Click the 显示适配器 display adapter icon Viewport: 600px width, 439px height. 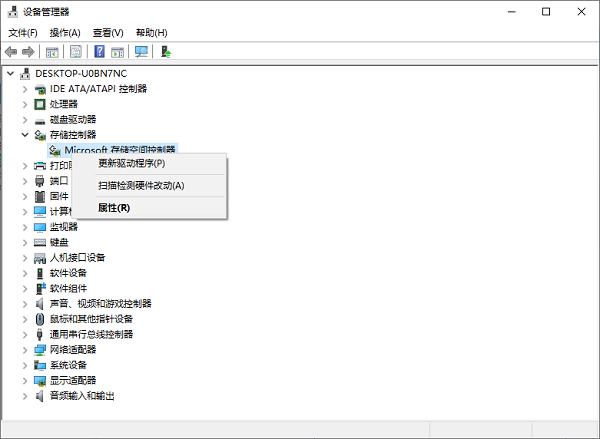(40, 381)
